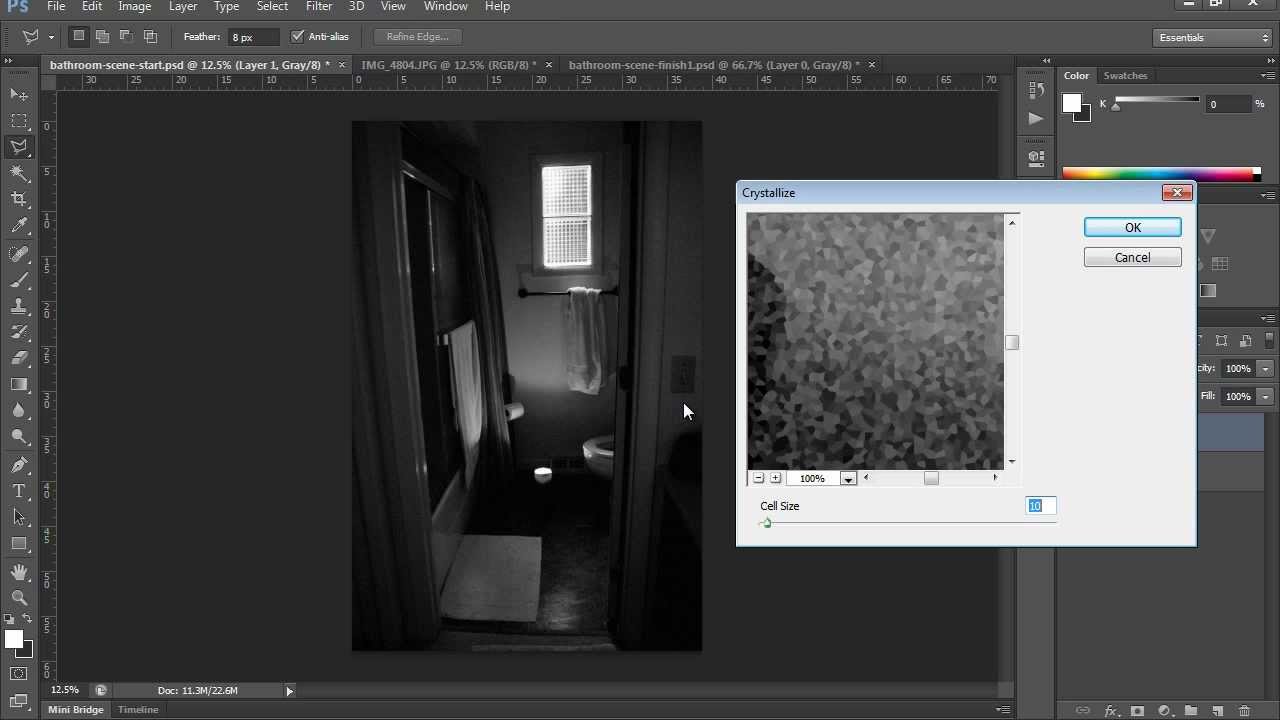Image resolution: width=1280 pixels, height=720 pixels.
Task: Change screen mode icon in toolbox
Action: point(19,701)
